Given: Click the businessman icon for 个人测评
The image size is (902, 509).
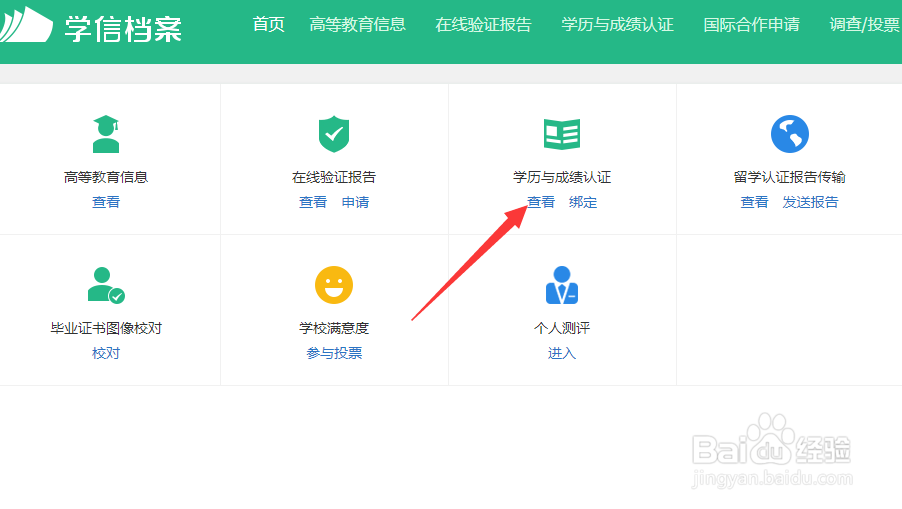Looking at the screenshot, I should [562, 285].
